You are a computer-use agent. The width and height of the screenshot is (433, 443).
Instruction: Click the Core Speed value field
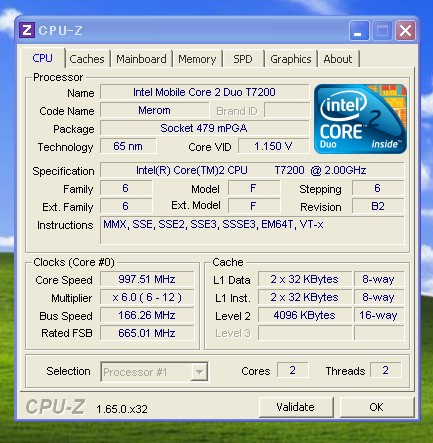pos(147,279)
